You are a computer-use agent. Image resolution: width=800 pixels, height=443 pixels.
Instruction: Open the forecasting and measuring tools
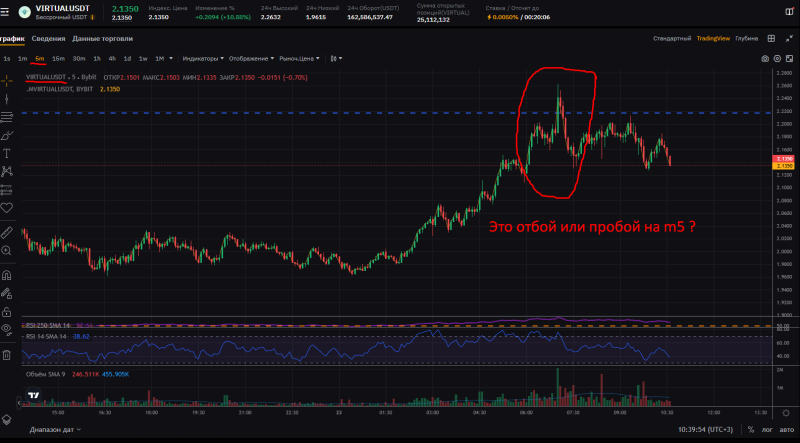click(x=7, y=190)
